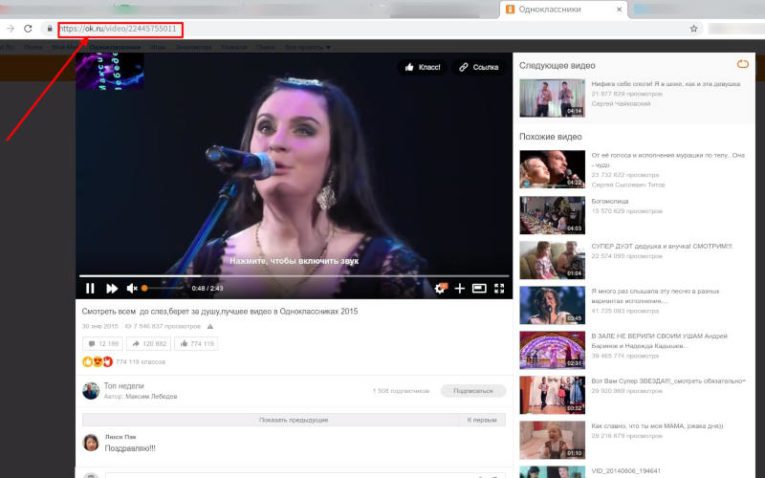Open the 'СУПЕР ДУЭТ дедушка и внучка' title
Viewport: 765px width, 478px height.
pyautogui.click(x=662, y=246)
